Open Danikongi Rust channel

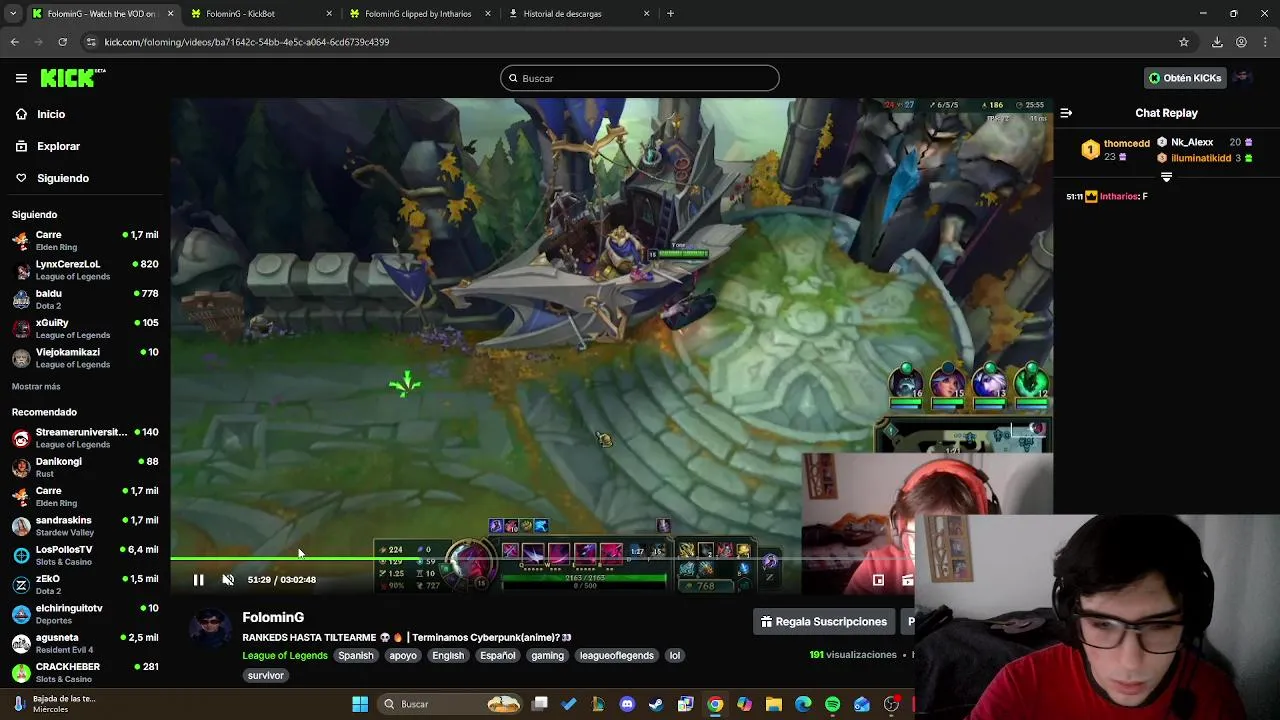tap(85, 467)
